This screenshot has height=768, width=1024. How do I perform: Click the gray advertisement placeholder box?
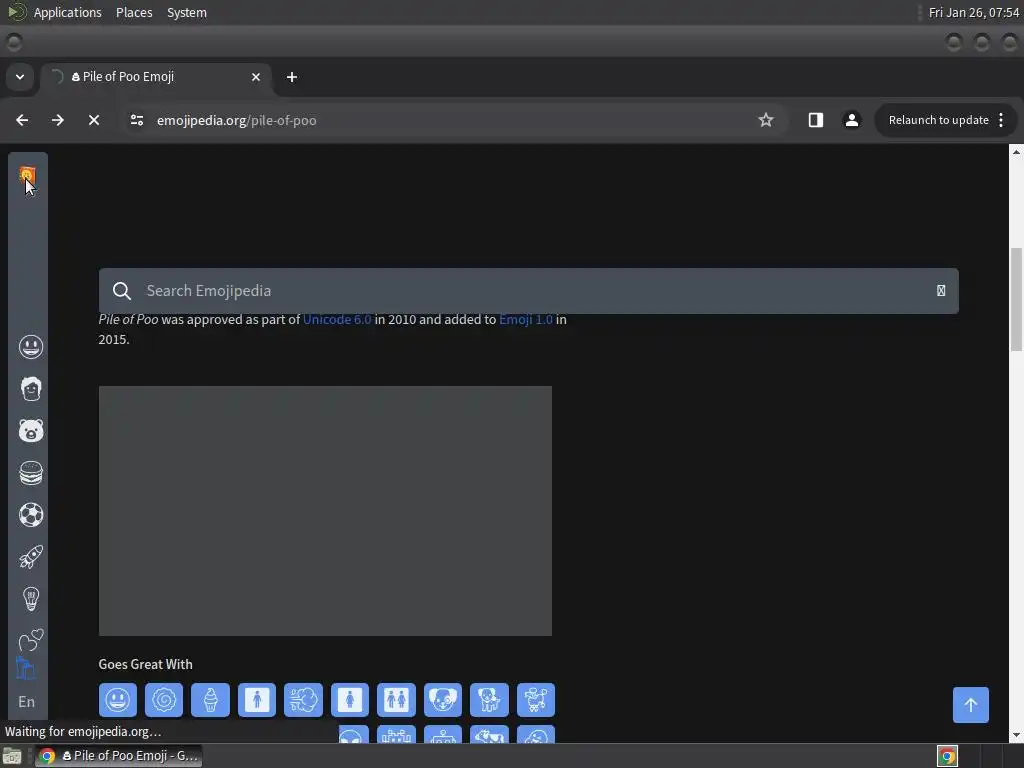(325, 511)
